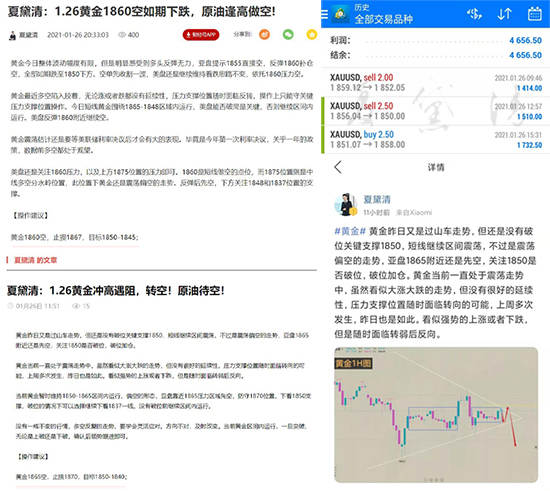This screenshot has height=491, width=550.
Task: Click the 2021.01.26 09:46 trade timestamp
Action: coord(518,78)
